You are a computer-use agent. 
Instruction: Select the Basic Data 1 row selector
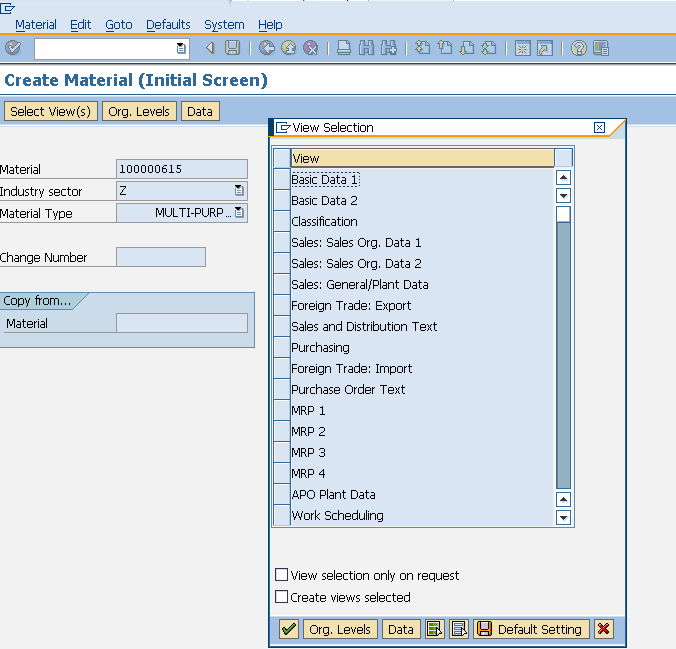(282, 179)
